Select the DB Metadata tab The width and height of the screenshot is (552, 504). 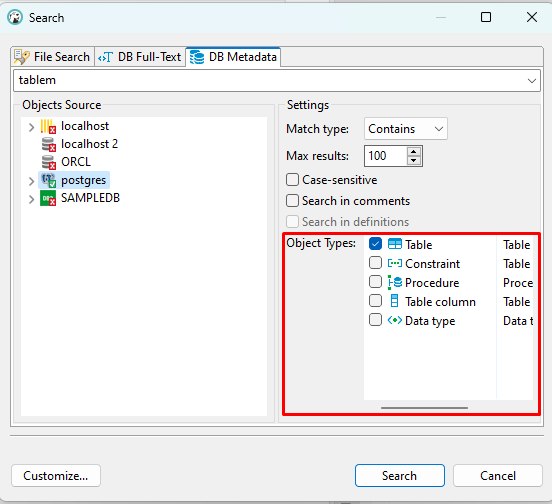[x=233, y=57]
